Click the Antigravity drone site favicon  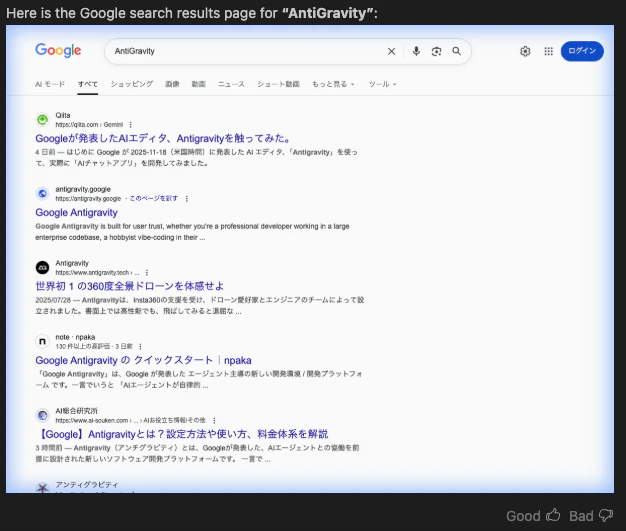click(x=42, y=267)
